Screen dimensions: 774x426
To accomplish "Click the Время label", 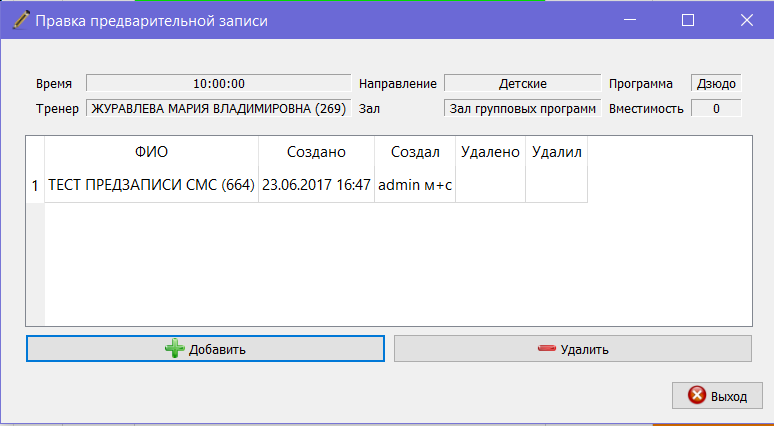I will [54, 84].
